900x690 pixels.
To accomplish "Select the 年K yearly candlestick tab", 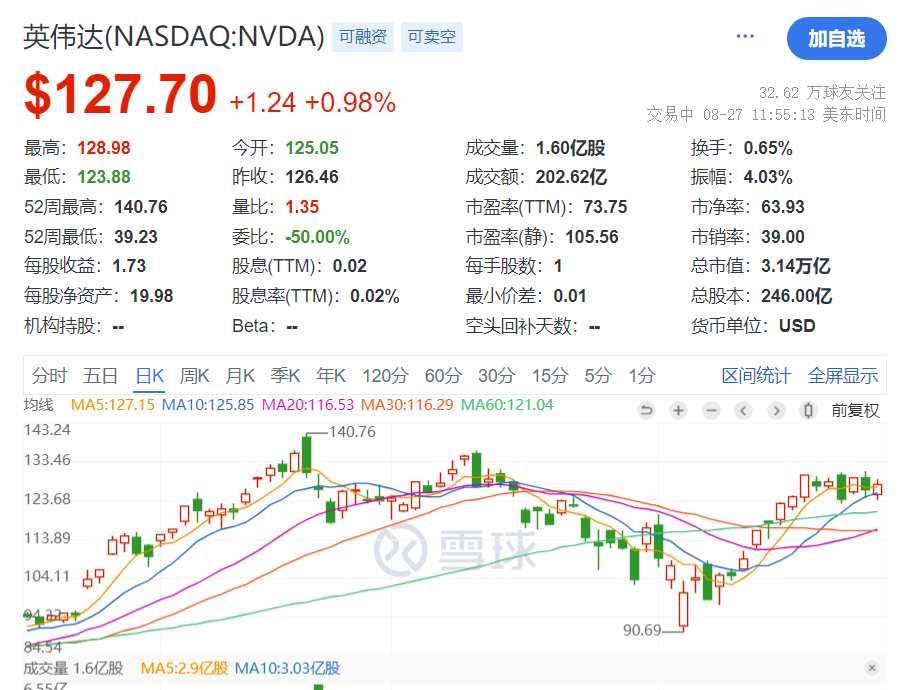I will pos(331,376).
